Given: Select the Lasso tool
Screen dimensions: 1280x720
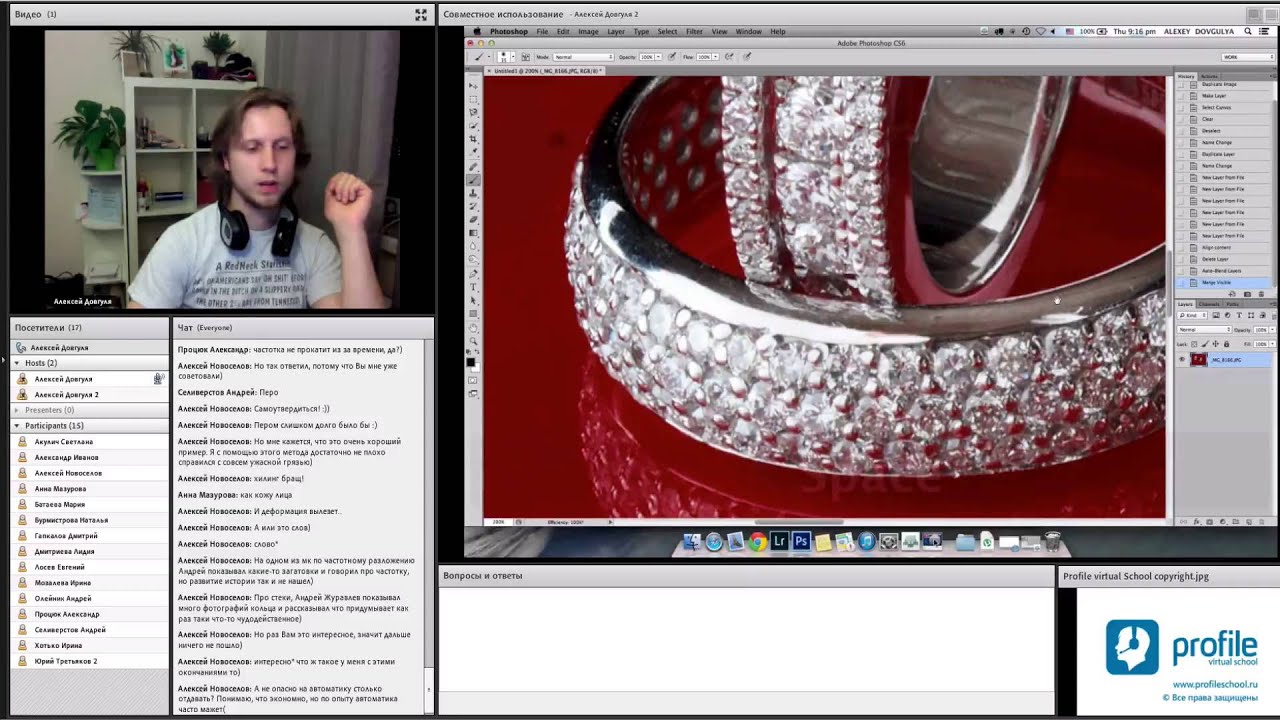Looking at the screenshot, I should 473,112.
